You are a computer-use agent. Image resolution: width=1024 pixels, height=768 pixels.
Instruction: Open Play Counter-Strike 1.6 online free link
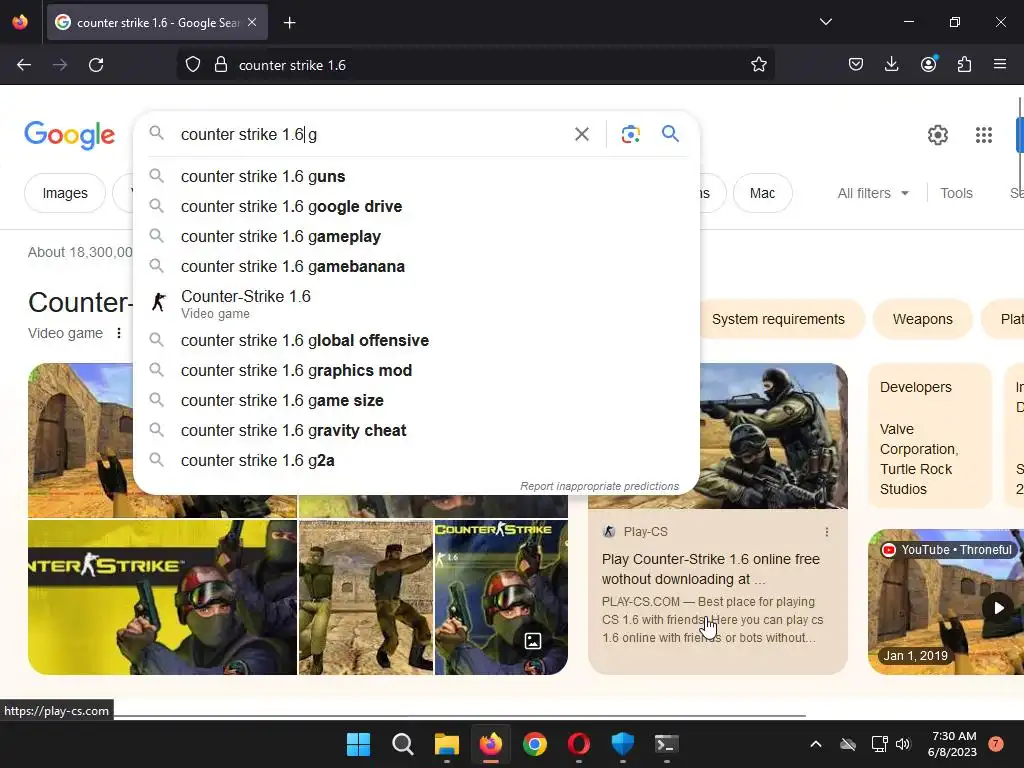pyautogui.click(x=711, y=569)
